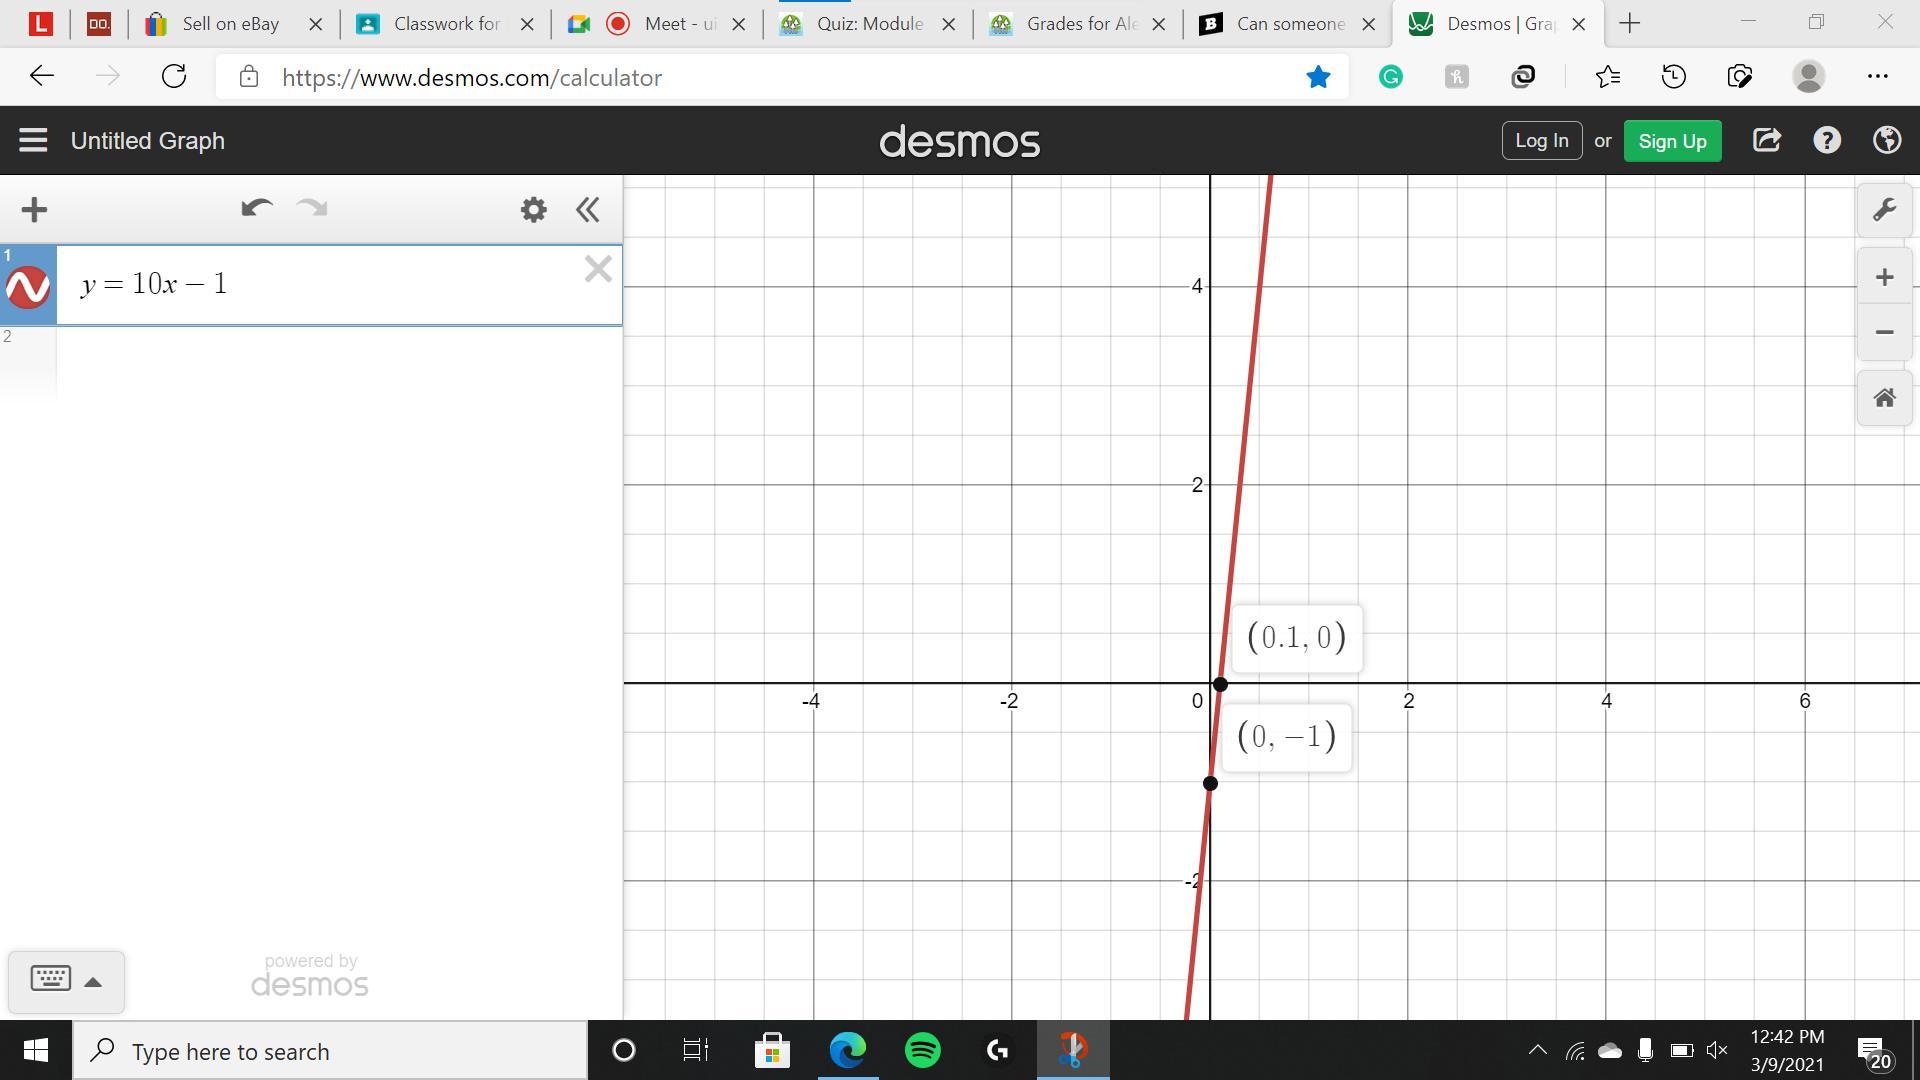Open Spotify from the taskbar
This screenshot has height=1080, width=1920.
point(922,1051)
